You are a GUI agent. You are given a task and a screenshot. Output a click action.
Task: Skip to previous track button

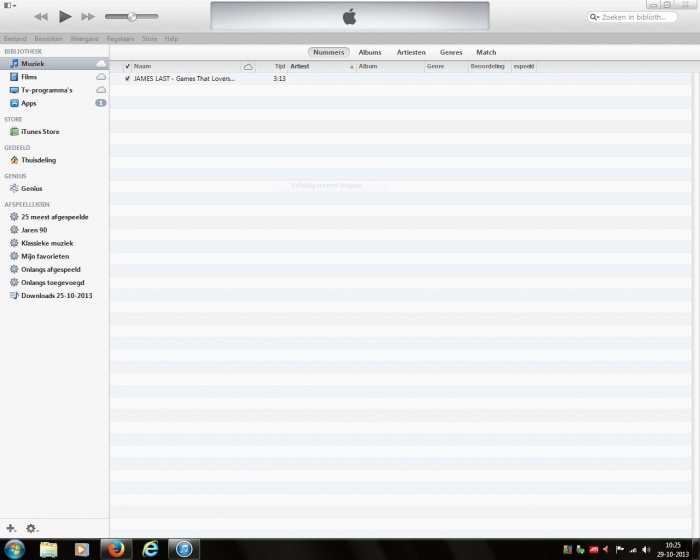coord(41,17)
